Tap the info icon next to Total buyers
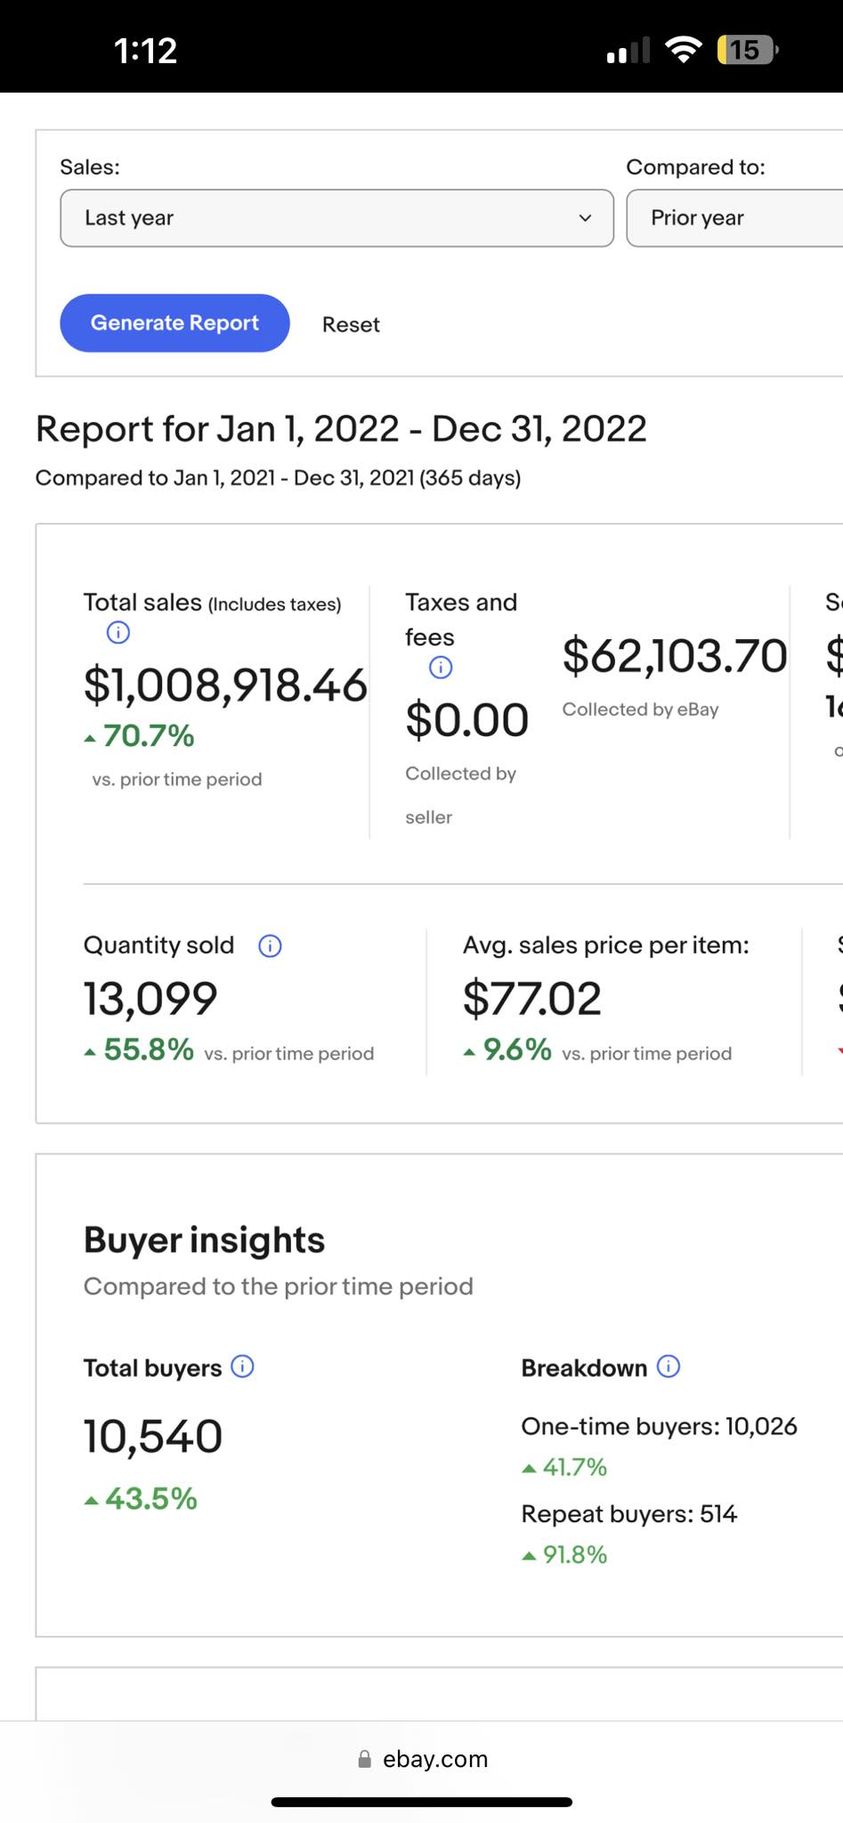The image size is (843, 1823). [242, 1366]
